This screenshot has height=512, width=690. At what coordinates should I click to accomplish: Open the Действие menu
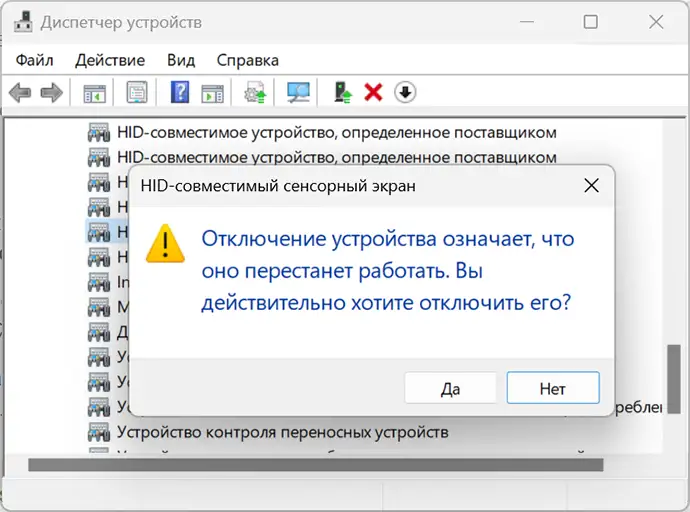pos(110,60)
